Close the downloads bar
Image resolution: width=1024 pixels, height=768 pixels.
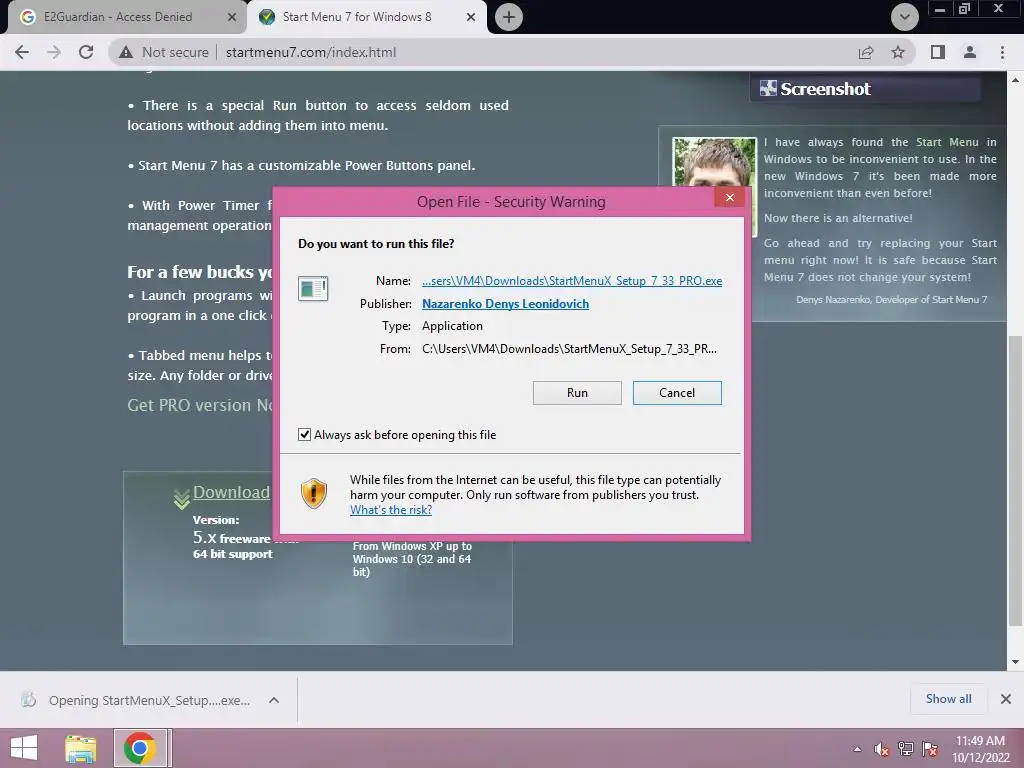[x=1006, y=699]
